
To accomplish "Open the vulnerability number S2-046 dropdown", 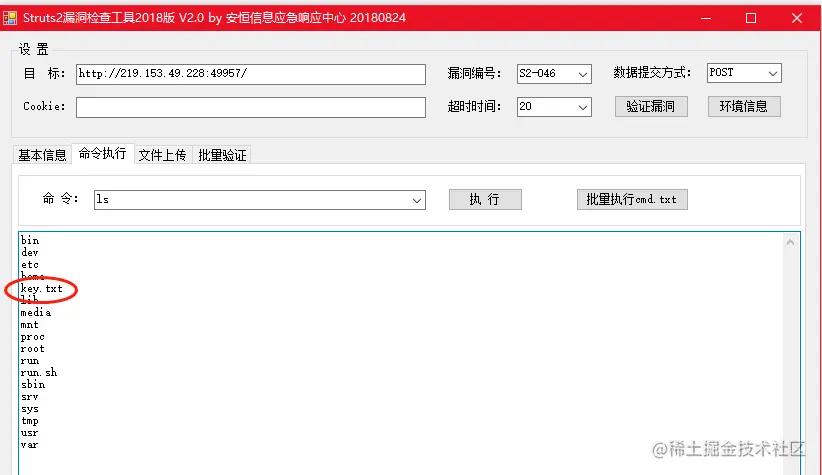I will tap(554, 74).
